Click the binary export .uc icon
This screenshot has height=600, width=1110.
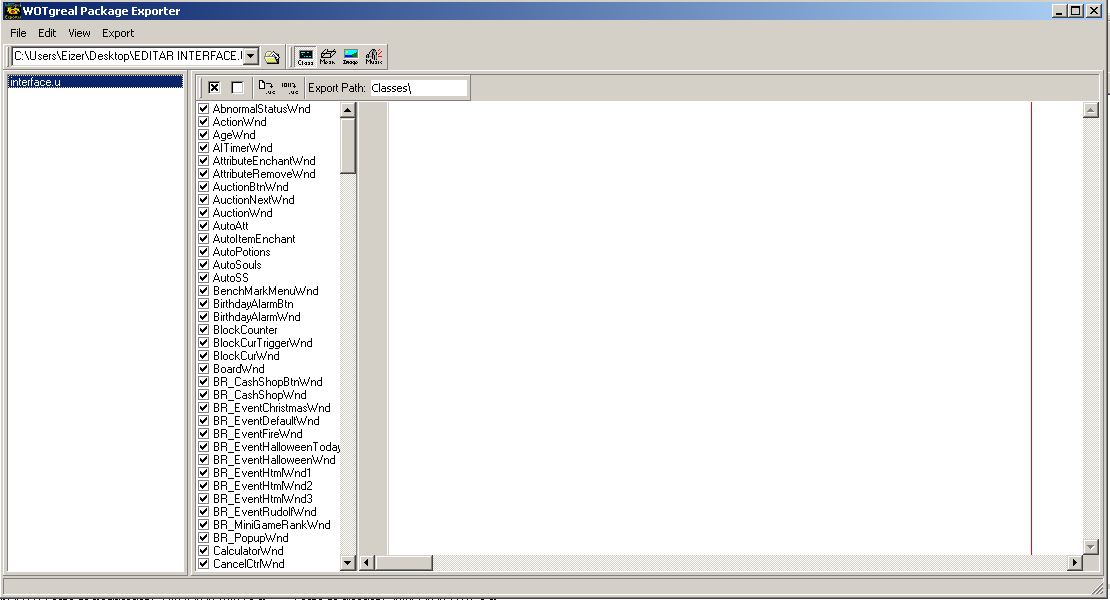[x=289, y=88]
